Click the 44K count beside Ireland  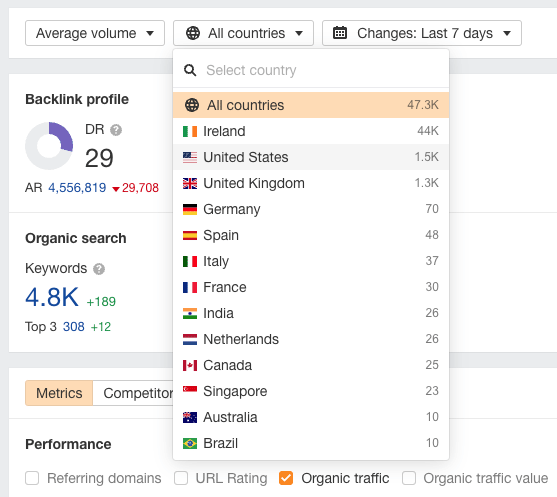(x=428, y=131)
